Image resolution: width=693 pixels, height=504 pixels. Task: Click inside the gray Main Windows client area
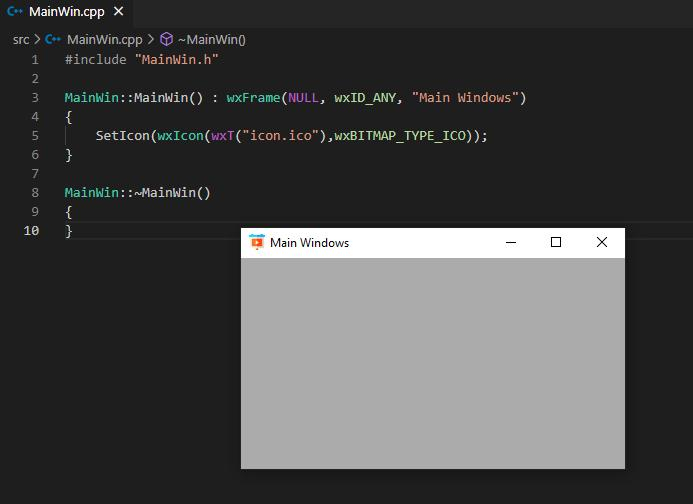[432, 362]
